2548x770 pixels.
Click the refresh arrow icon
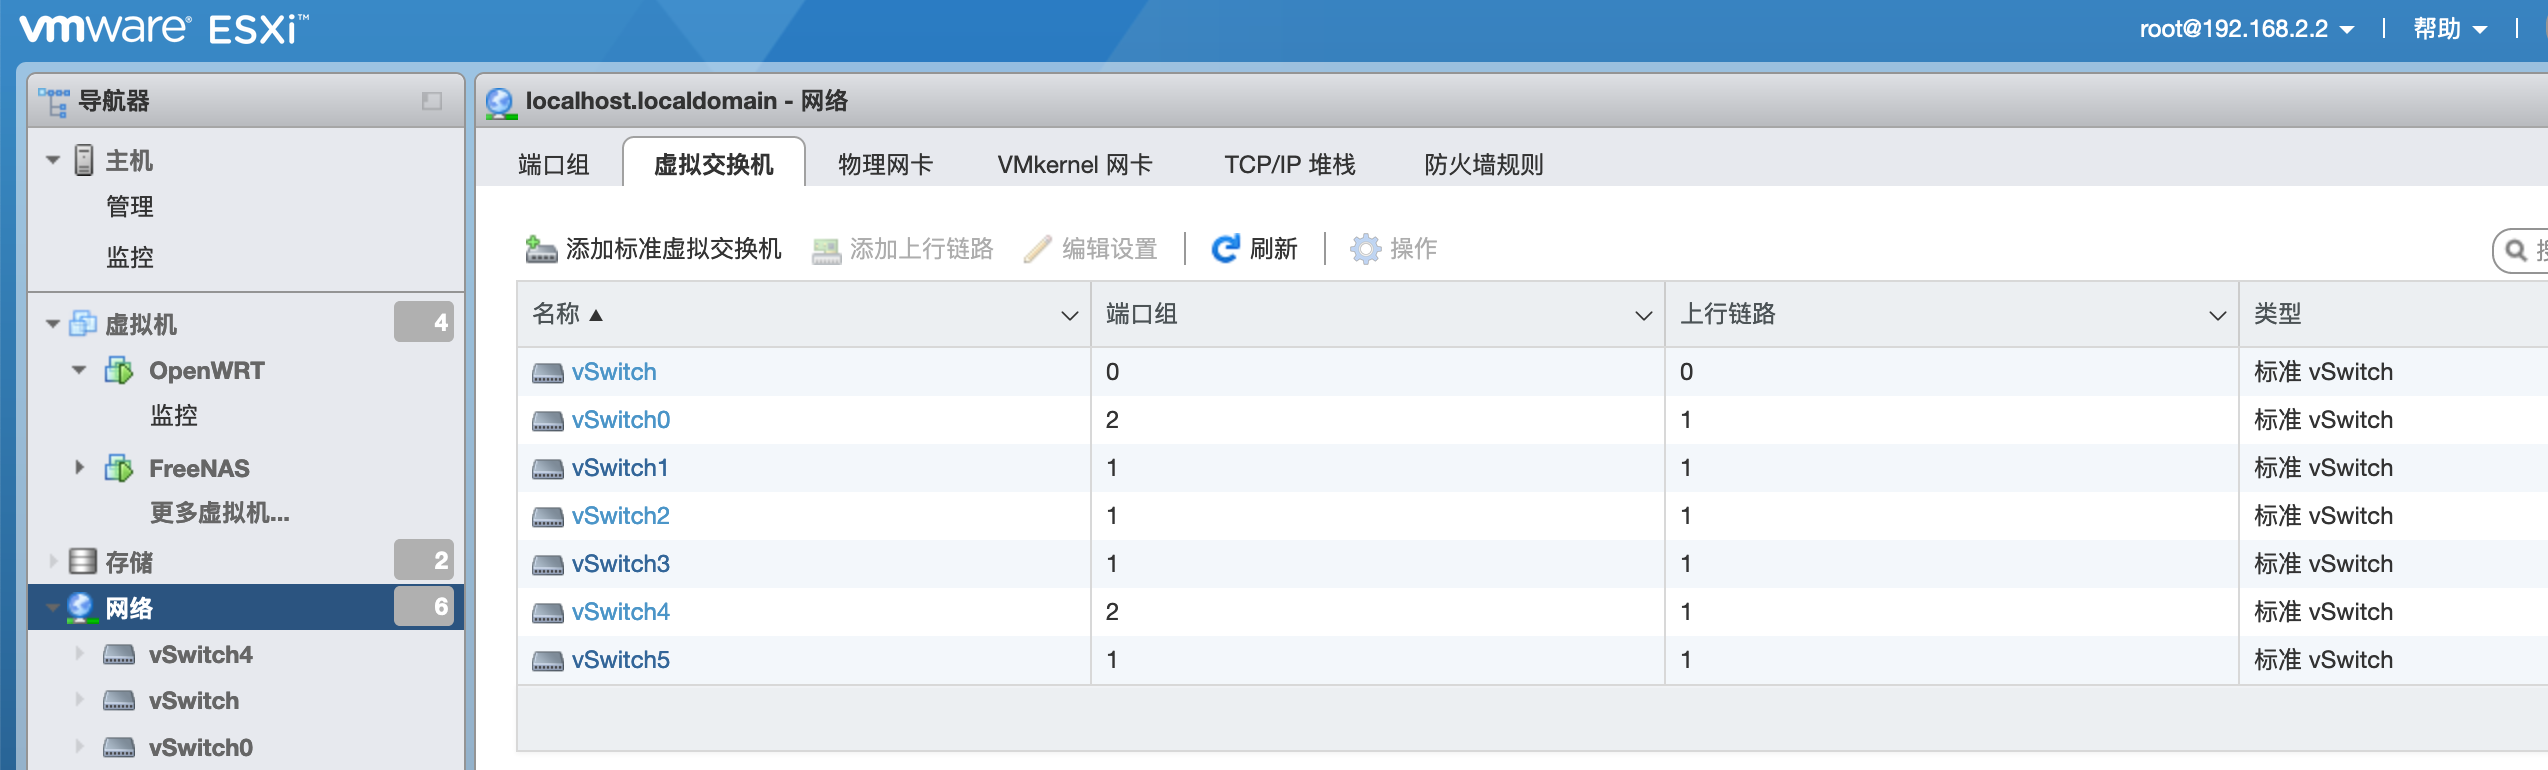pyautogui.click(x=1225, y=249)
